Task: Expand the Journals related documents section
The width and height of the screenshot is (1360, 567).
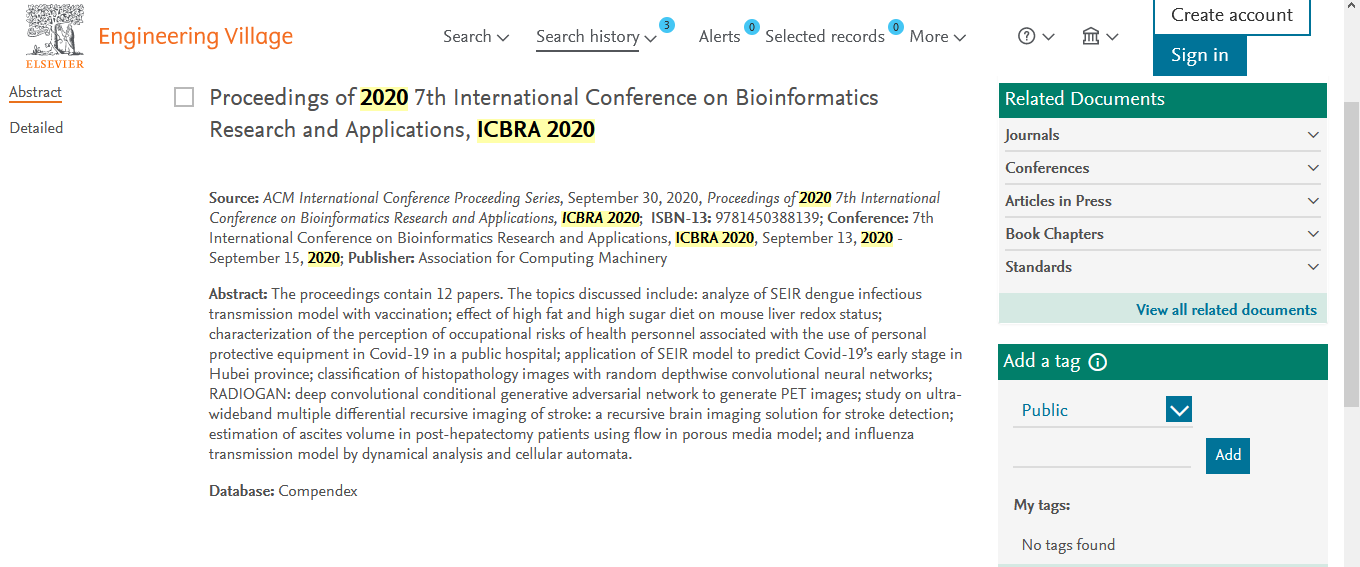Action: (1163, 135)
